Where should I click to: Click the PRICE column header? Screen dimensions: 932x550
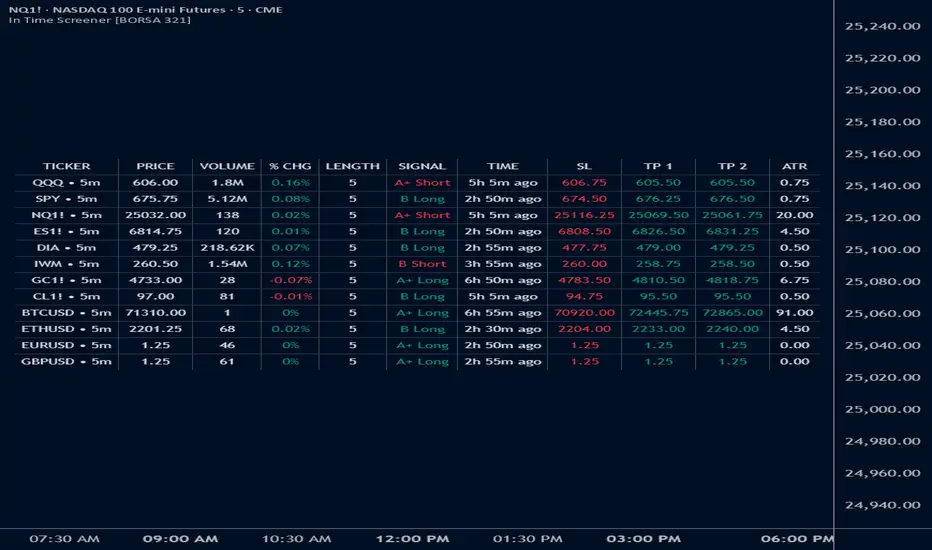[155, 166]
